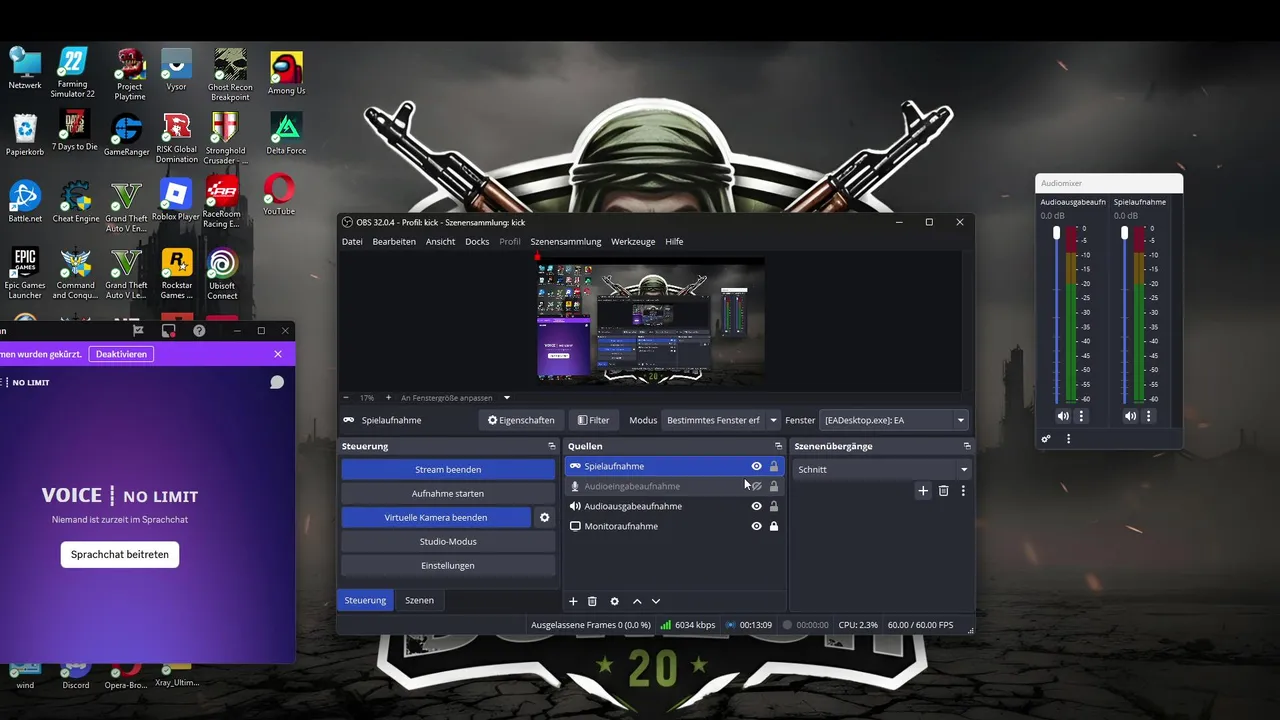Click Deaktivieren in purple banner
Viewport: 1280px width, 720px height.
coord(122,354)
